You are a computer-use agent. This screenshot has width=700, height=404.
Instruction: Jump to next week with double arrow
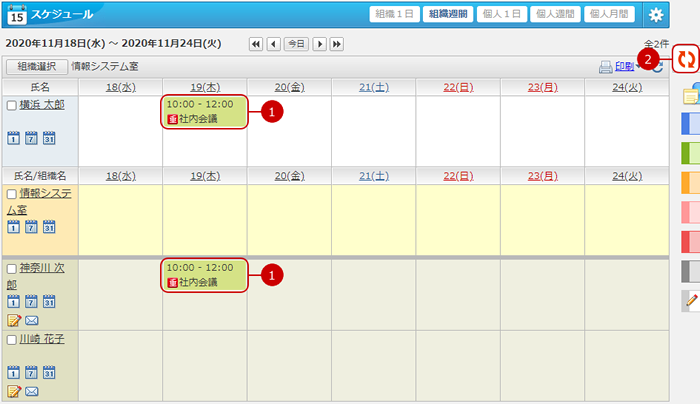click(337, 44)
